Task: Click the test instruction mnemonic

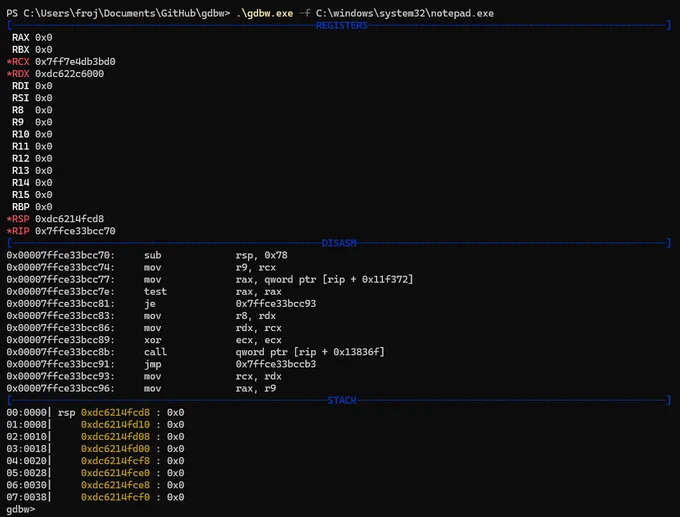Action: click(155, 291)
